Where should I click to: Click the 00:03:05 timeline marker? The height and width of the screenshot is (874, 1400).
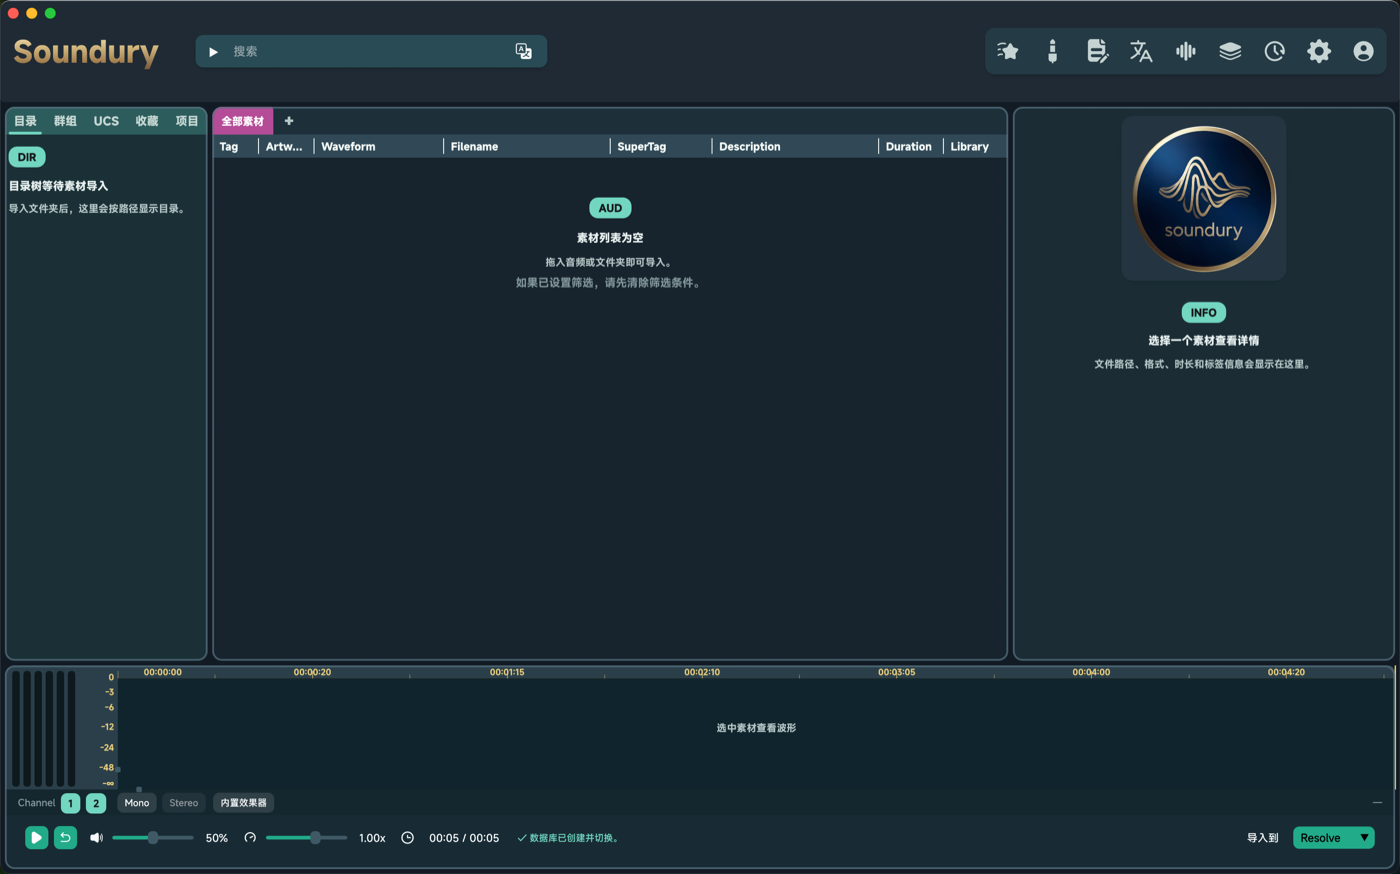[x=896, y=672]
